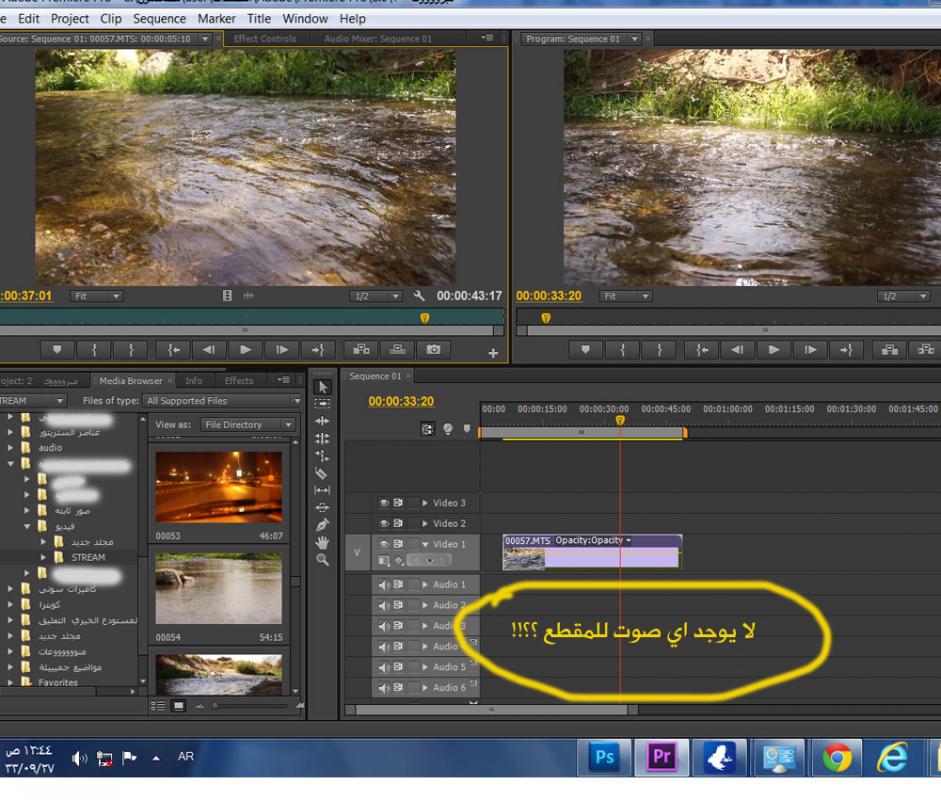Pick the Hand tool
The image size is (941, 800).
pos(322,542)
